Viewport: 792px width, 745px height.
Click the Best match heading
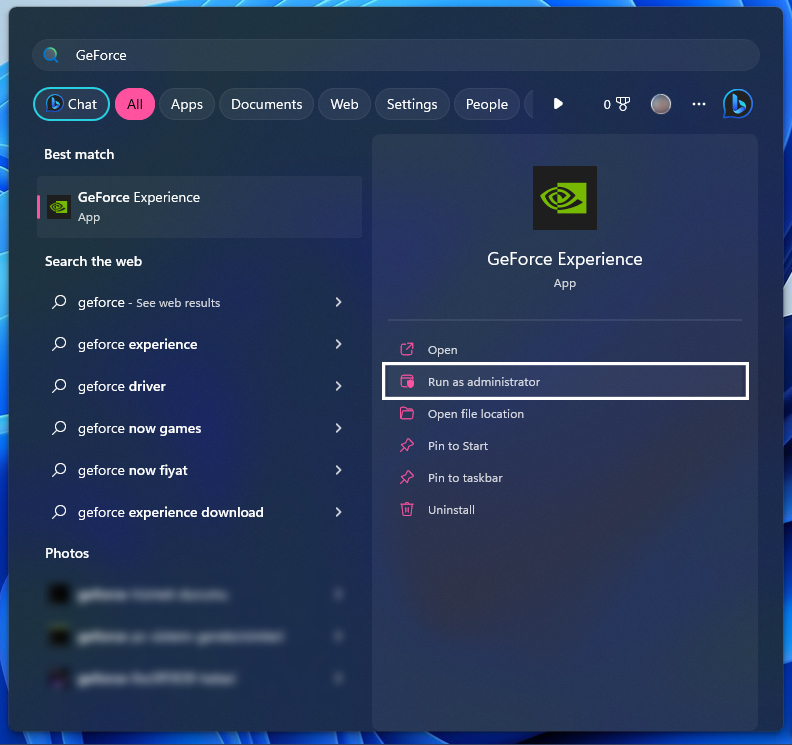pos(79,154)
